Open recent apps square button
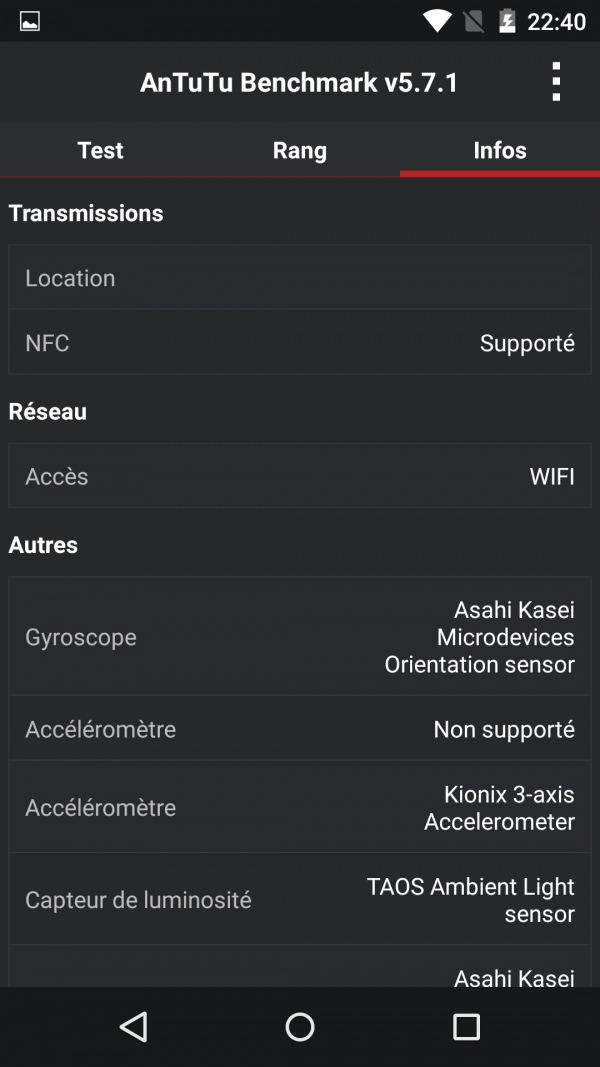 coord(466,1026)
